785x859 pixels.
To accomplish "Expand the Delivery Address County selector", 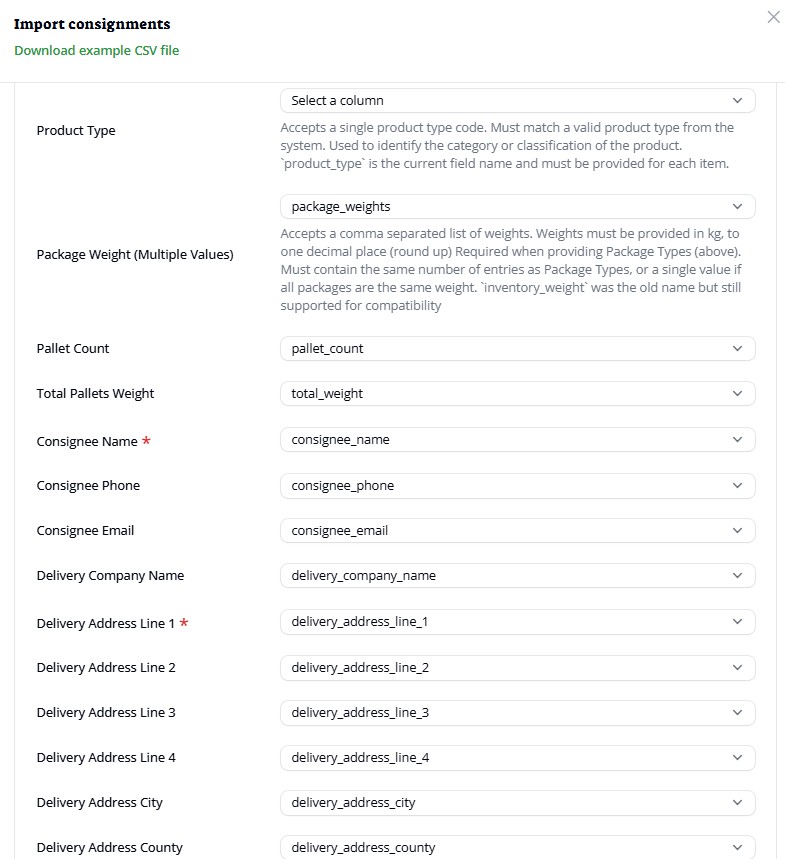I will (517, 847).
